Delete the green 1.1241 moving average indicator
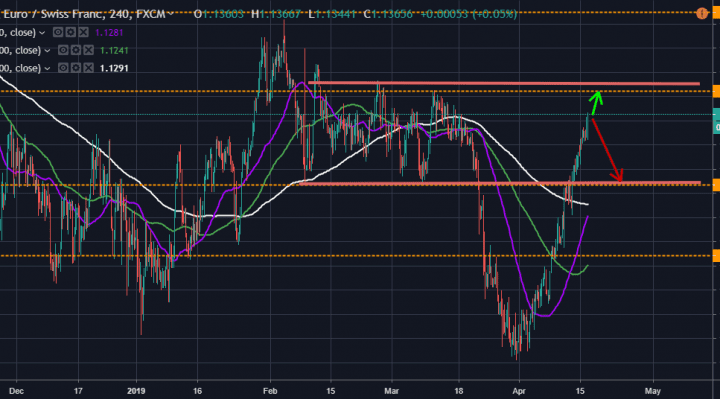 coord(89,50)
